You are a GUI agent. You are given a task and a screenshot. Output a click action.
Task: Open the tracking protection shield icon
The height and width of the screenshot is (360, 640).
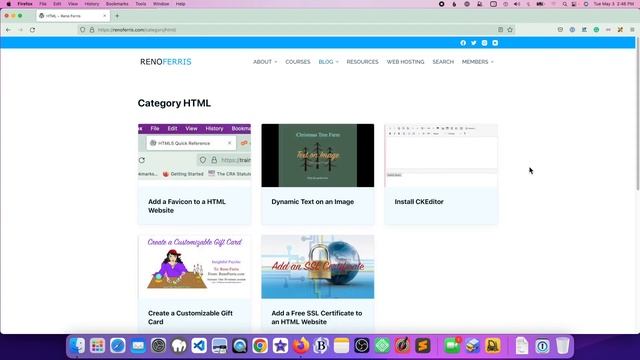point(83,30)
